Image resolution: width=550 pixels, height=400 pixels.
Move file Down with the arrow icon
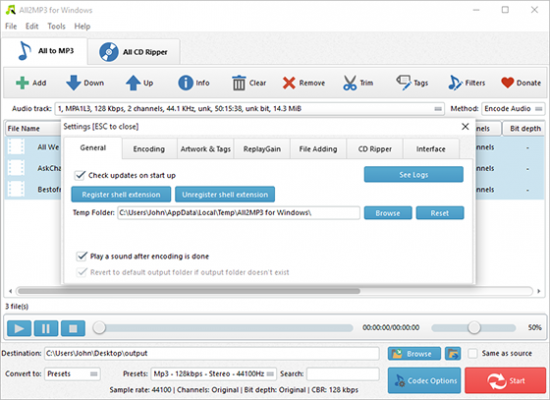tap(73, 83)
